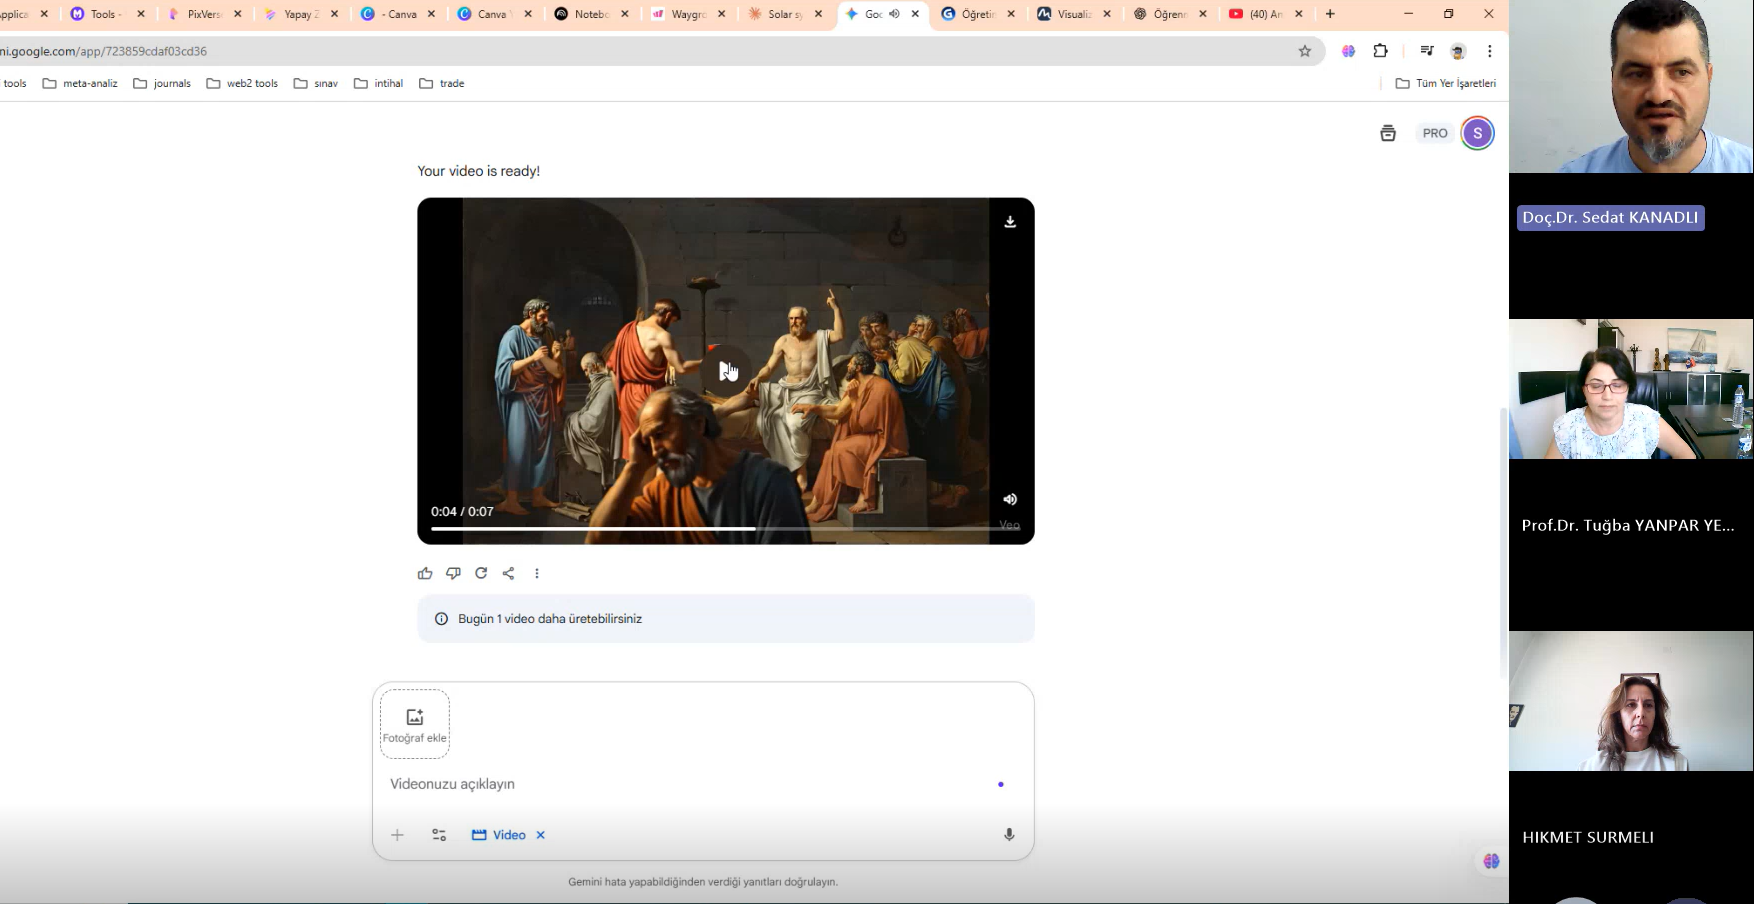Switch to the Solar system tab

tap(783, 14)
